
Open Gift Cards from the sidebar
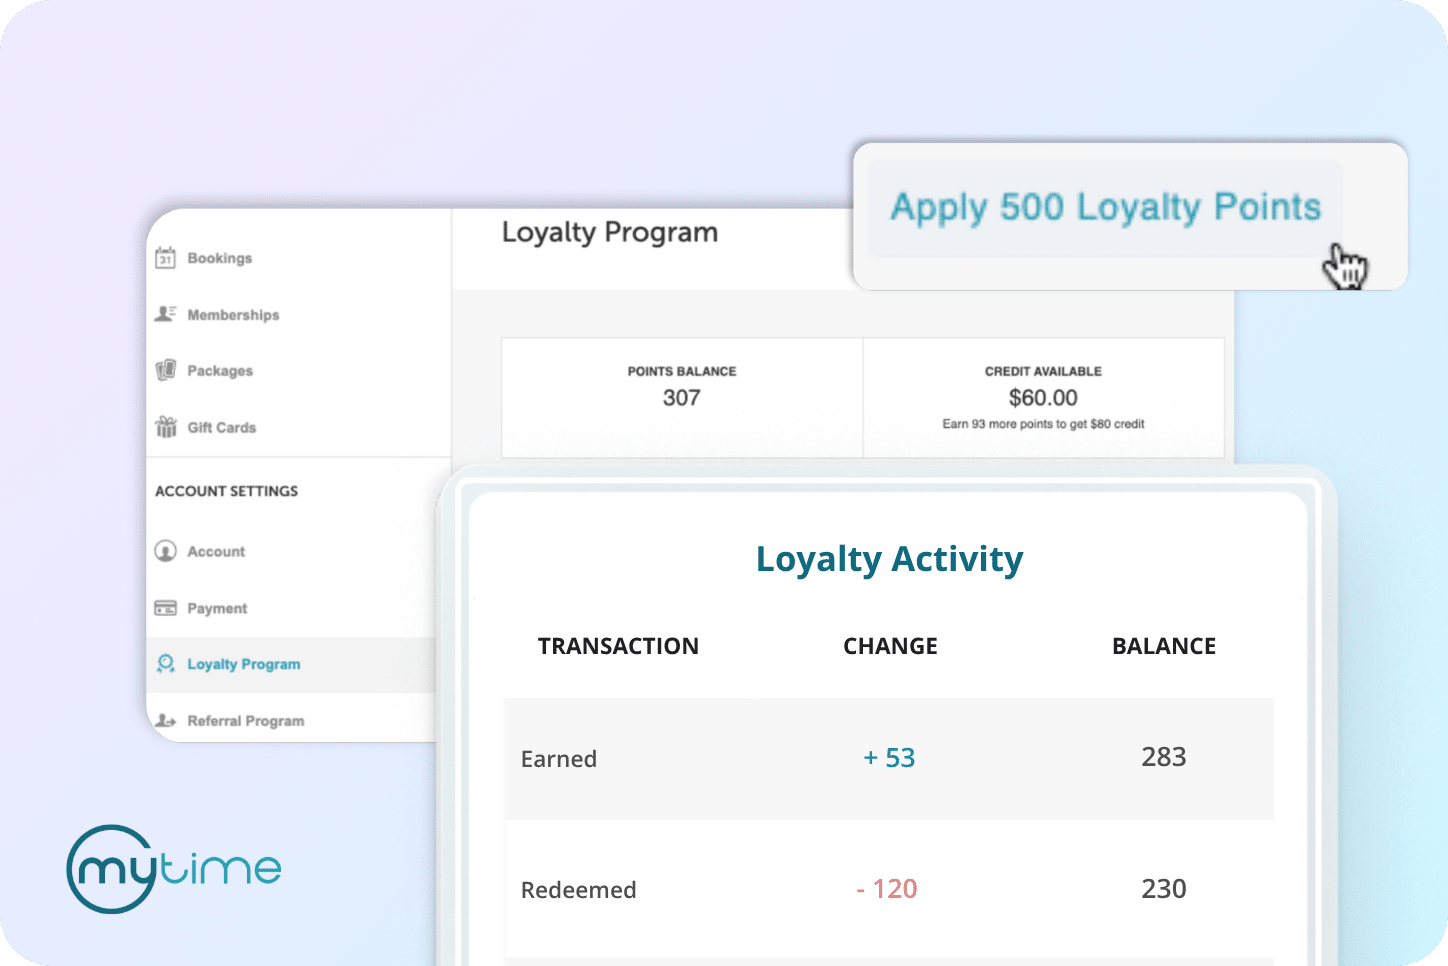click(222, 428)
